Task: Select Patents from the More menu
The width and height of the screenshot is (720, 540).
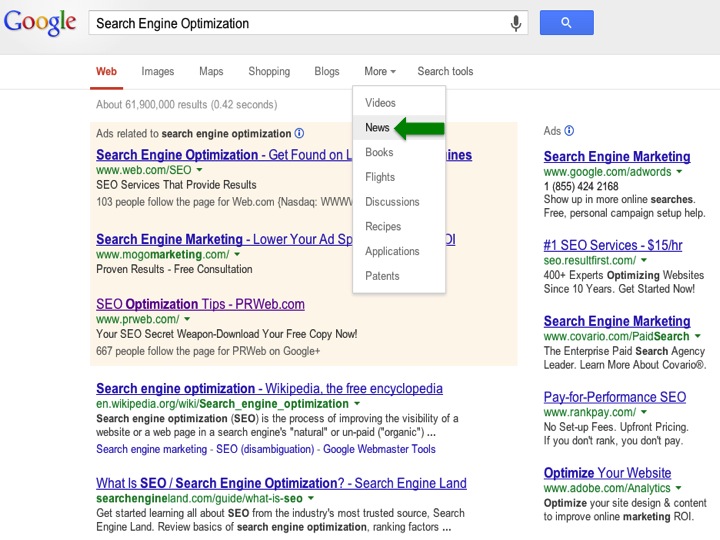Action: pyautogui.click(x=399, y=276)
